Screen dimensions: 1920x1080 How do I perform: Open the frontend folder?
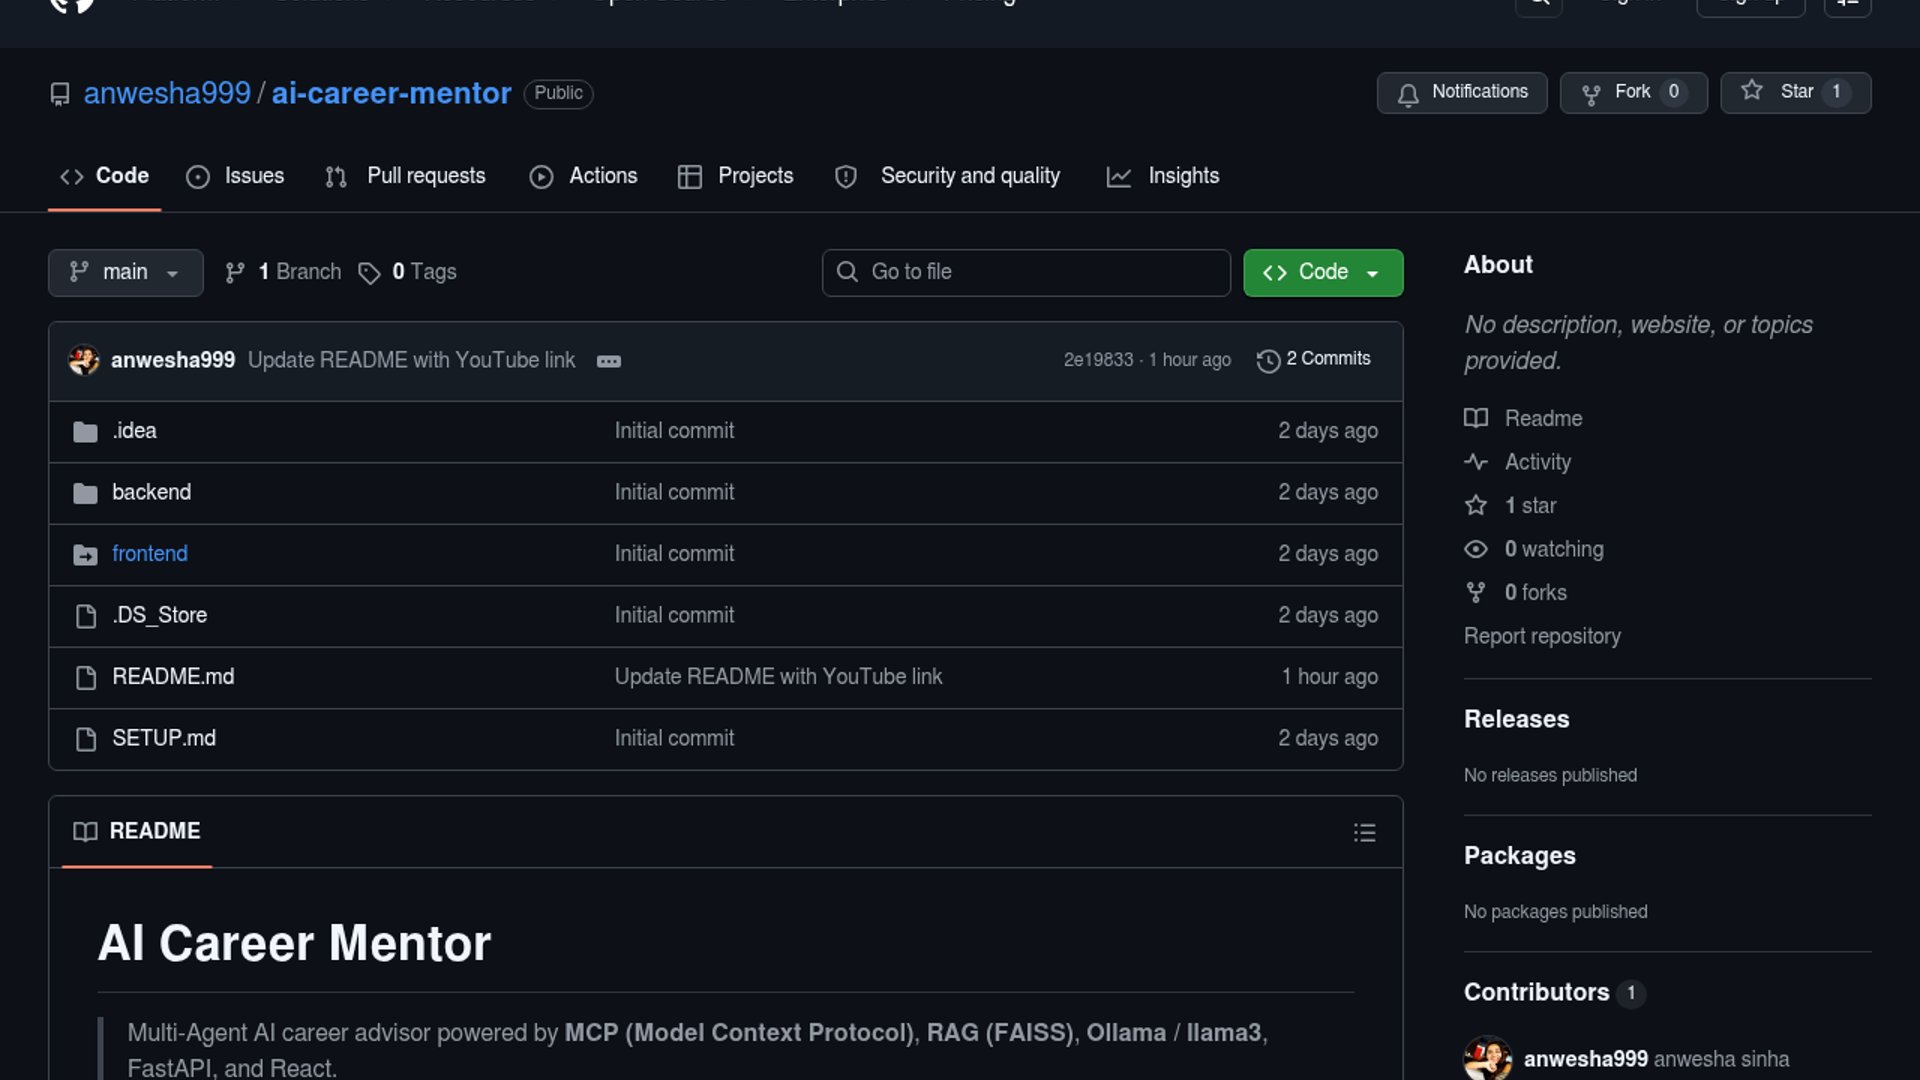[150, 554]
